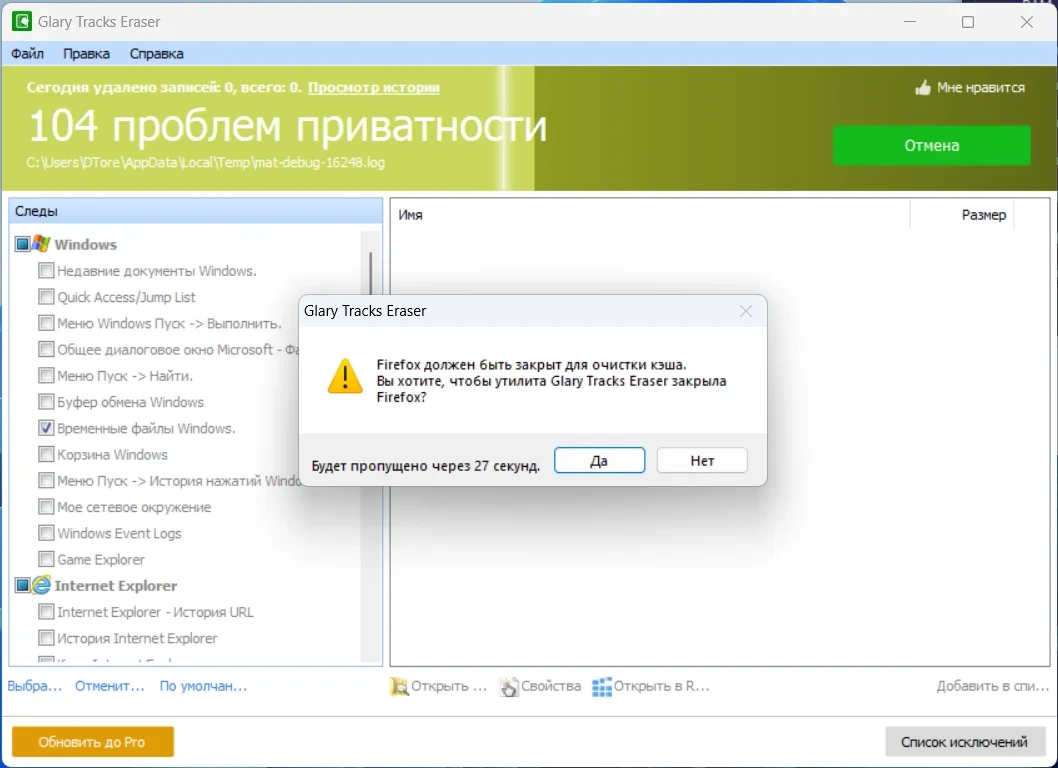Click the Отменит... link
The height and width of the screenshot is (768, 1058).
110,686
